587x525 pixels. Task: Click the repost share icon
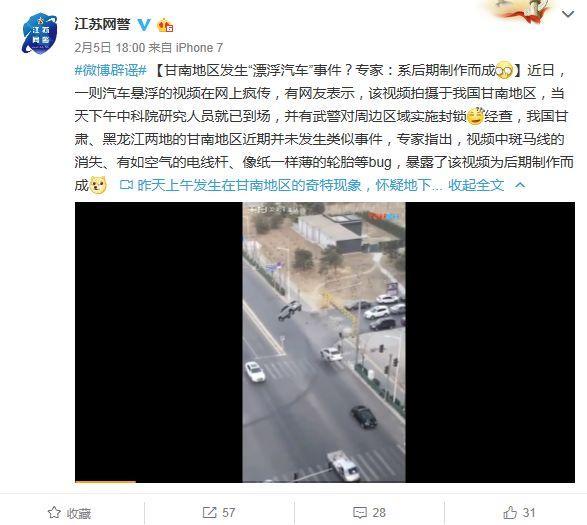click(x=209, y=513)
